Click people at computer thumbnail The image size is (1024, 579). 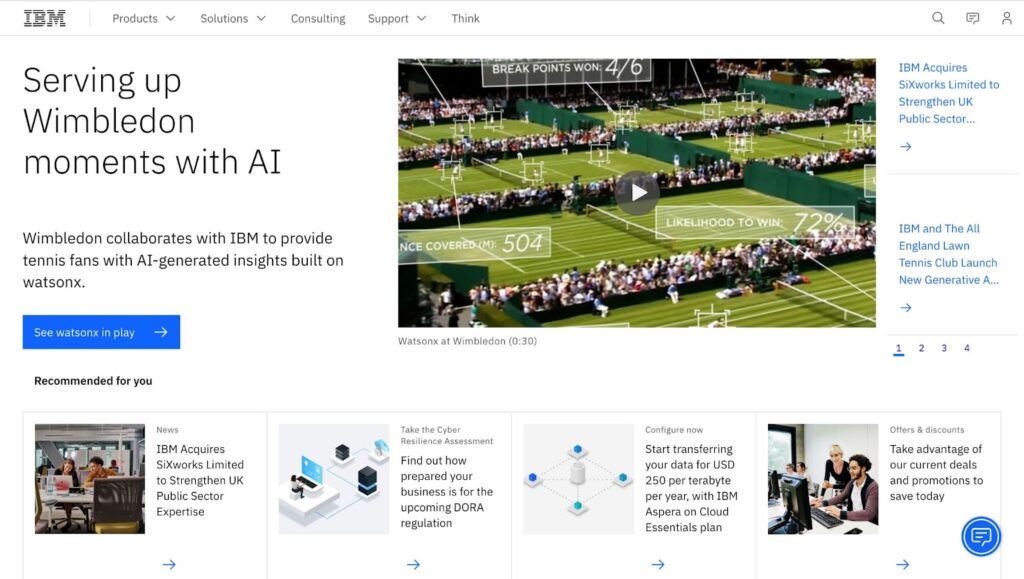click(x=823, y=479)
